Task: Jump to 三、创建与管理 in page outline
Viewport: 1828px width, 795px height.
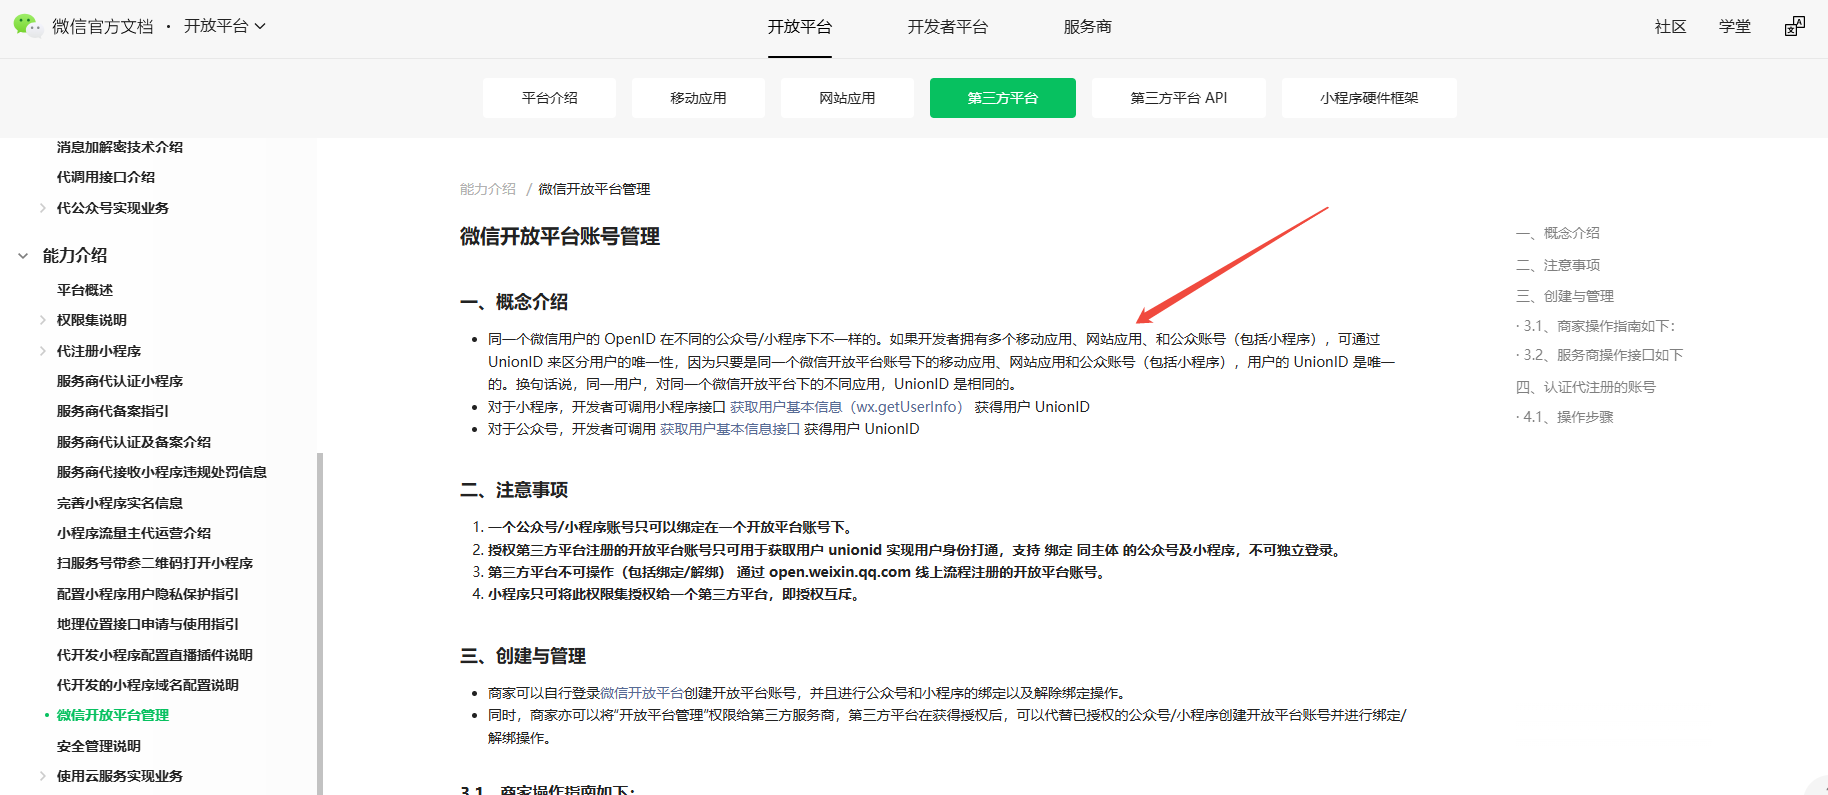Action: coord(1565,296)
